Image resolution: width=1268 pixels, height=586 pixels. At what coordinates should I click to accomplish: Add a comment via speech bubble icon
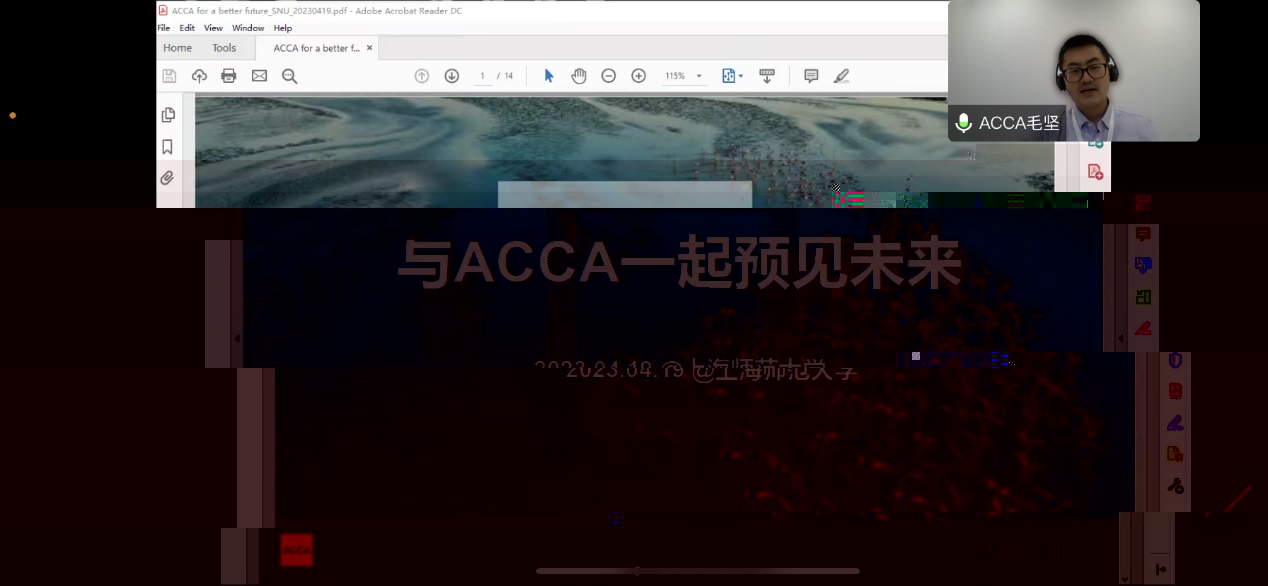811,76
